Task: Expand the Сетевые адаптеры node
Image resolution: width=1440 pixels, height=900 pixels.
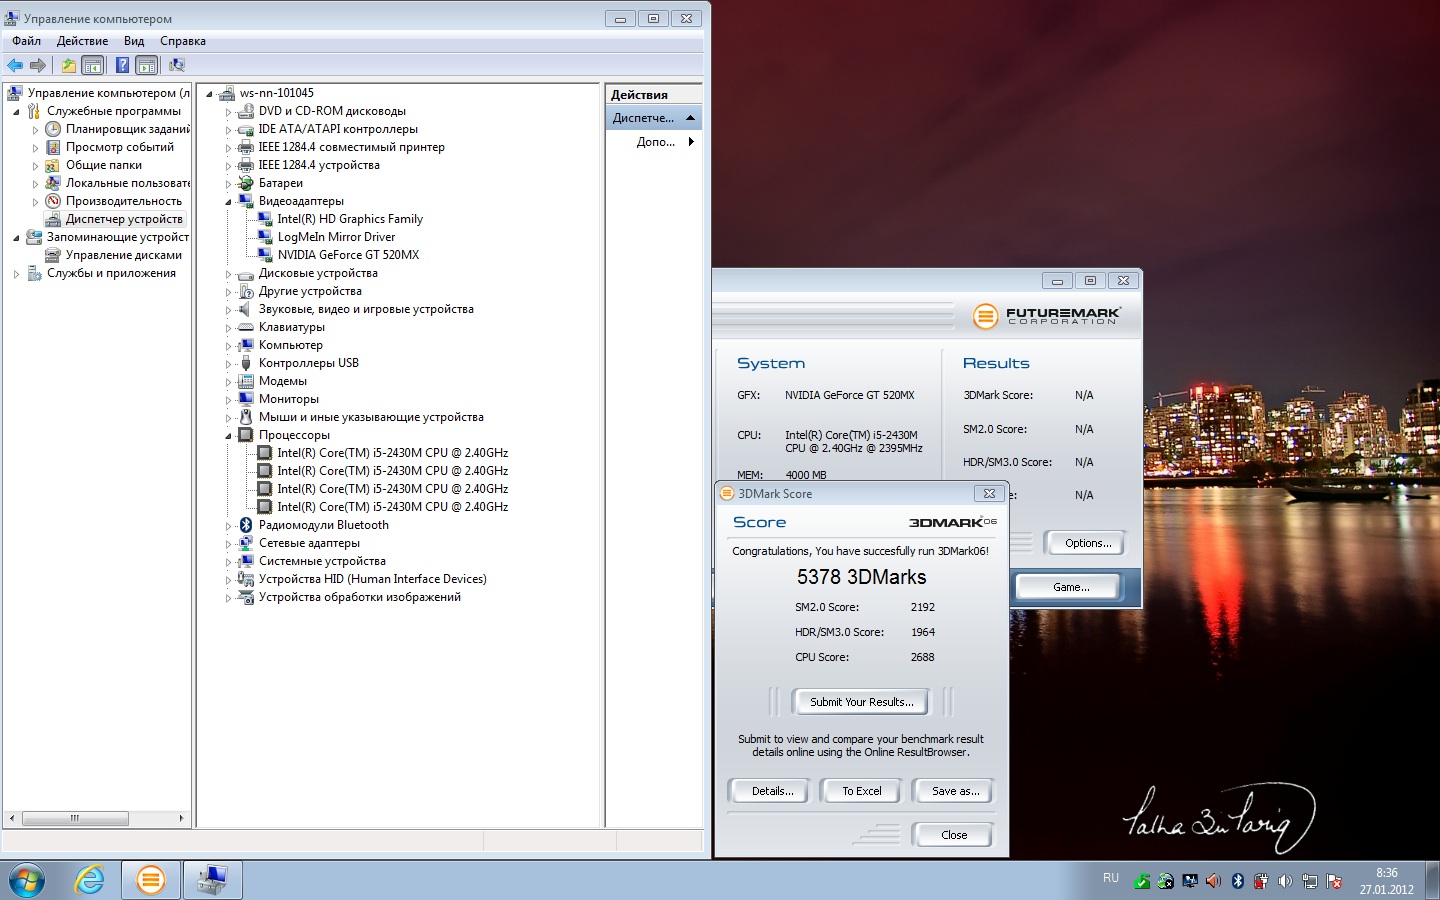Action: click(228, 544)
